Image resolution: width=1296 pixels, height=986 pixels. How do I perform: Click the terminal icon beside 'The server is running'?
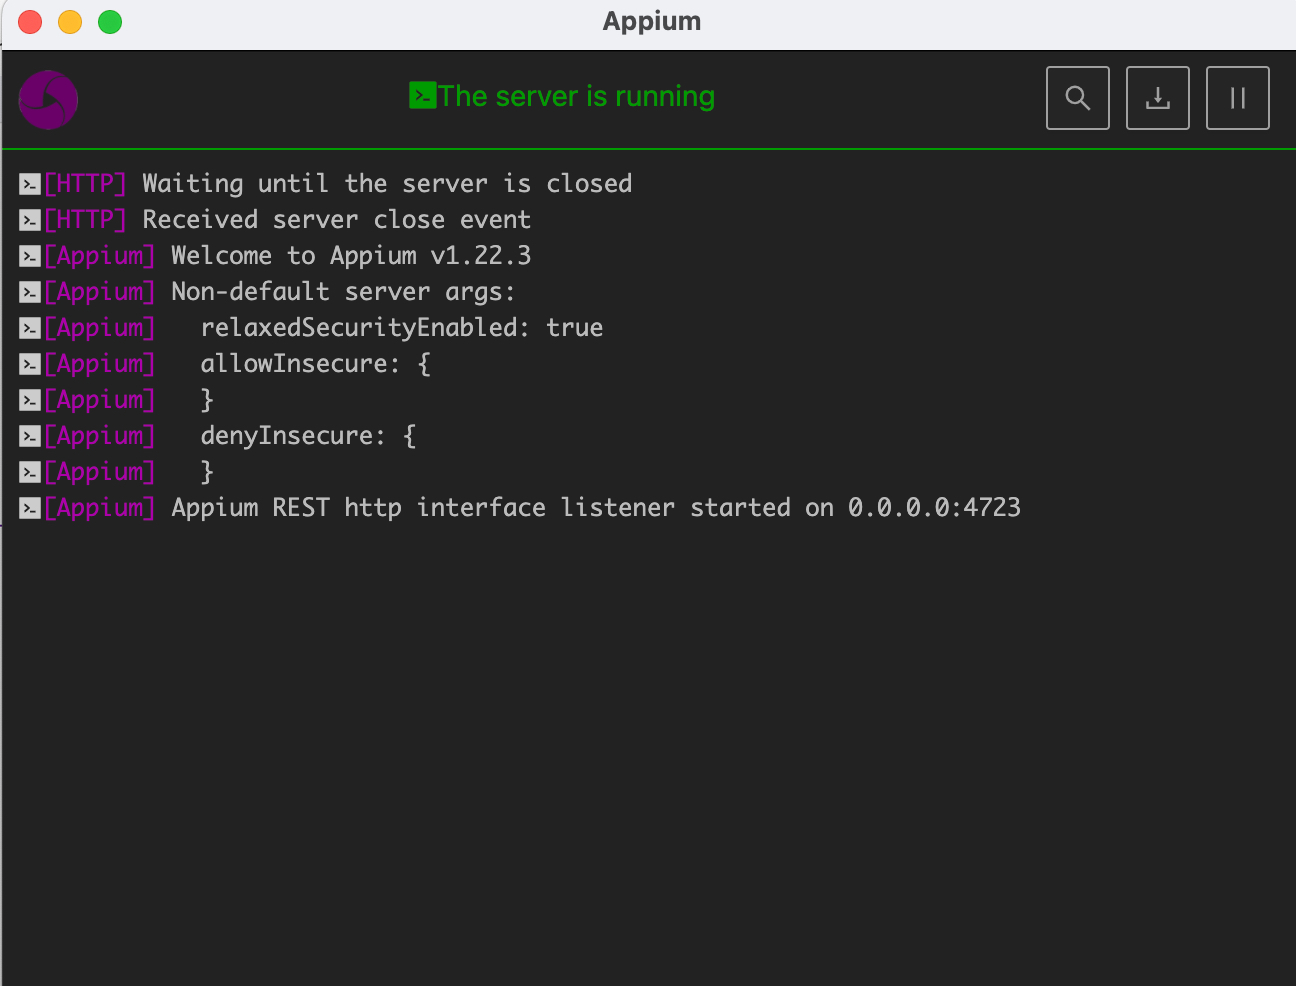tap(422, 96)
